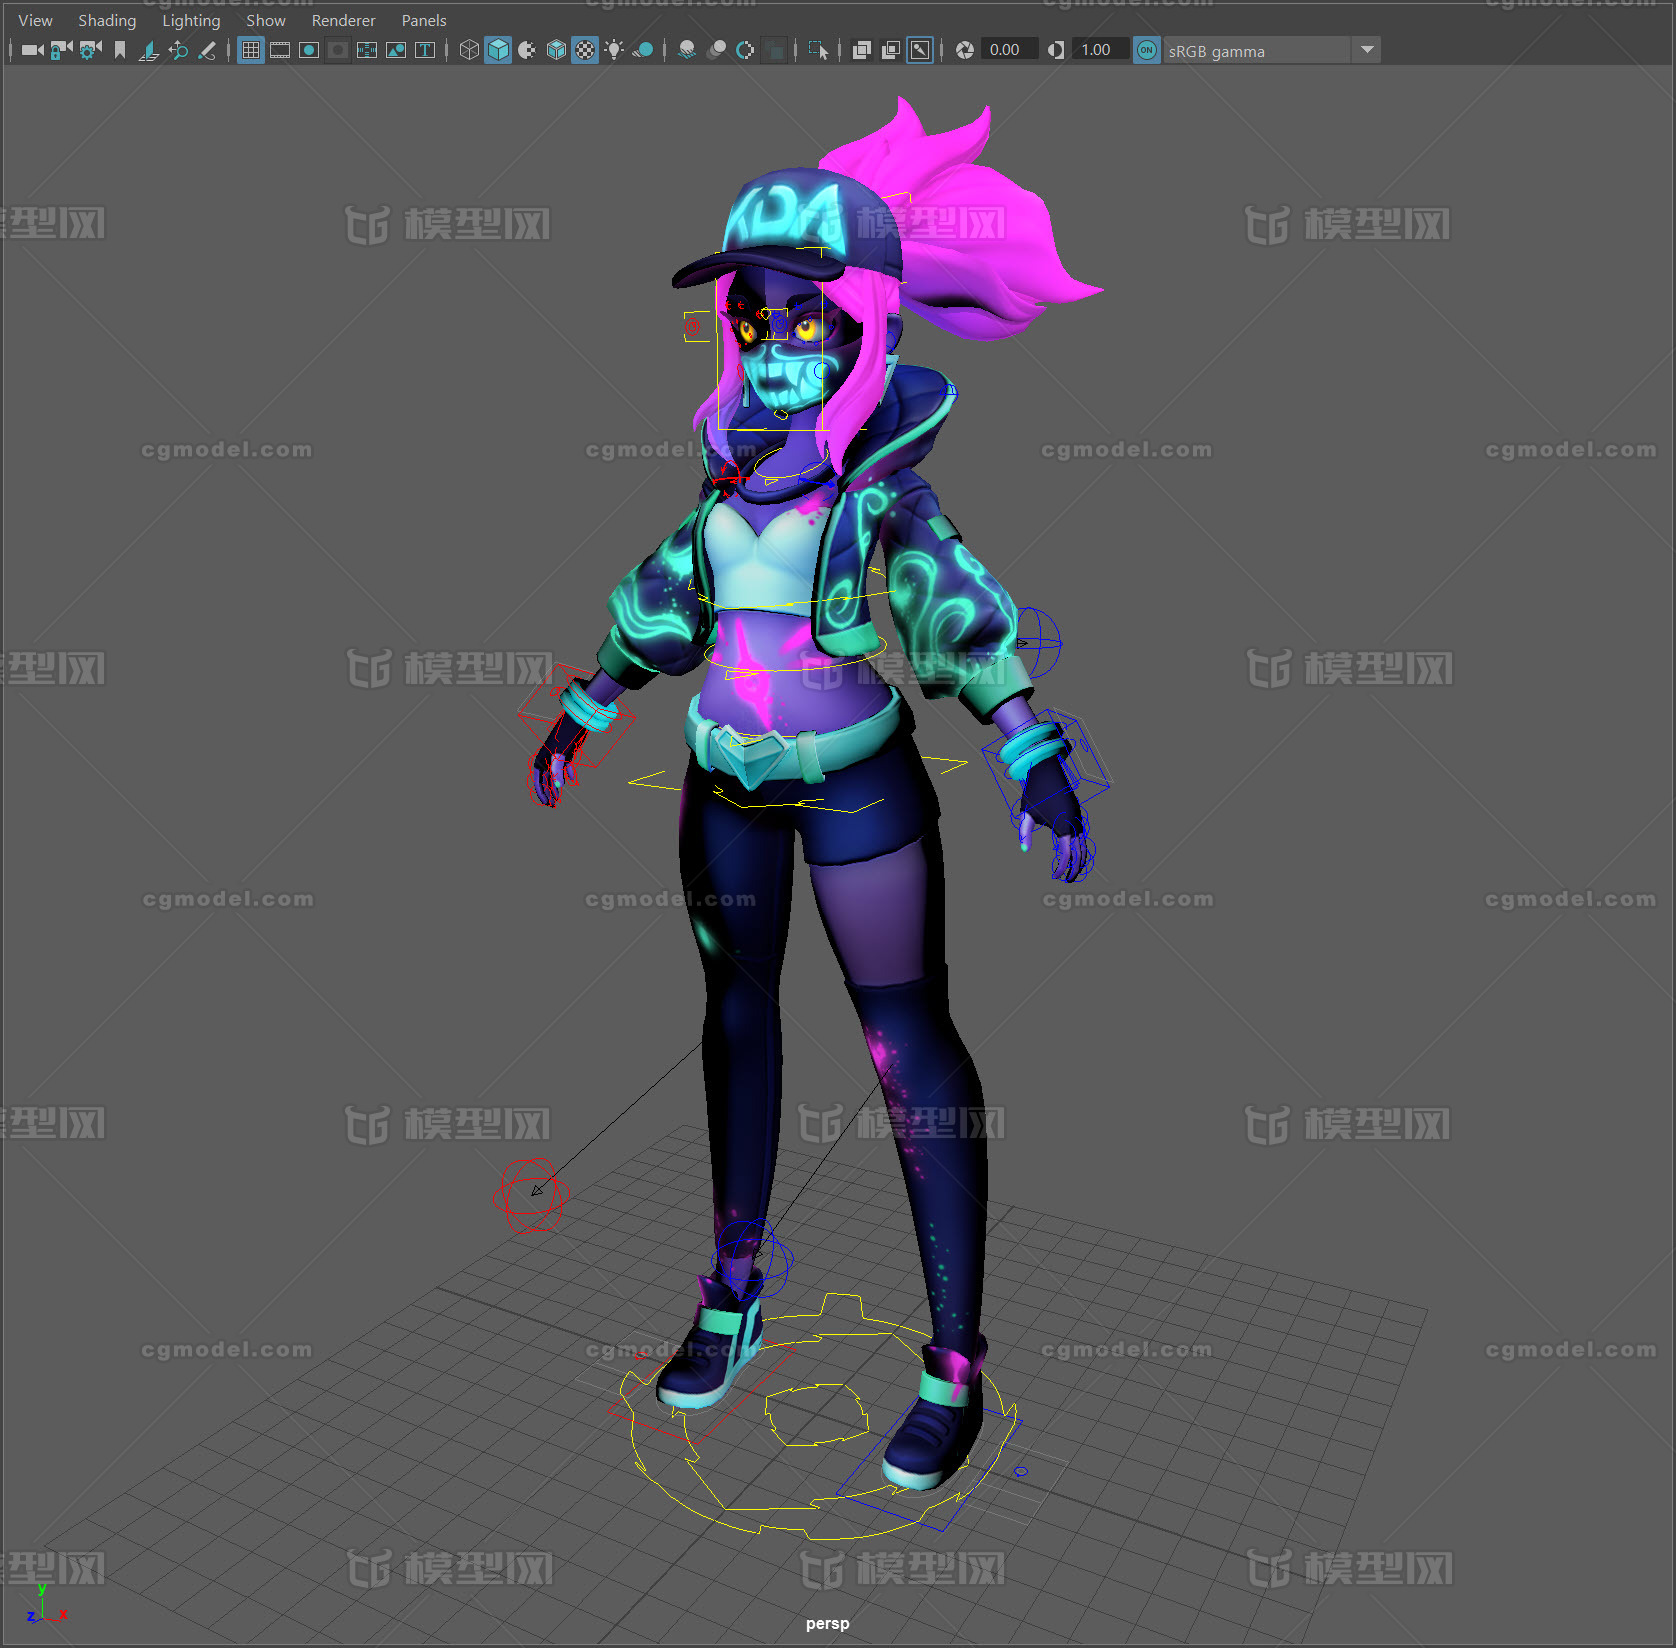
Task: Toggle X-Ray Active Components icon
Action: (891, 50)
